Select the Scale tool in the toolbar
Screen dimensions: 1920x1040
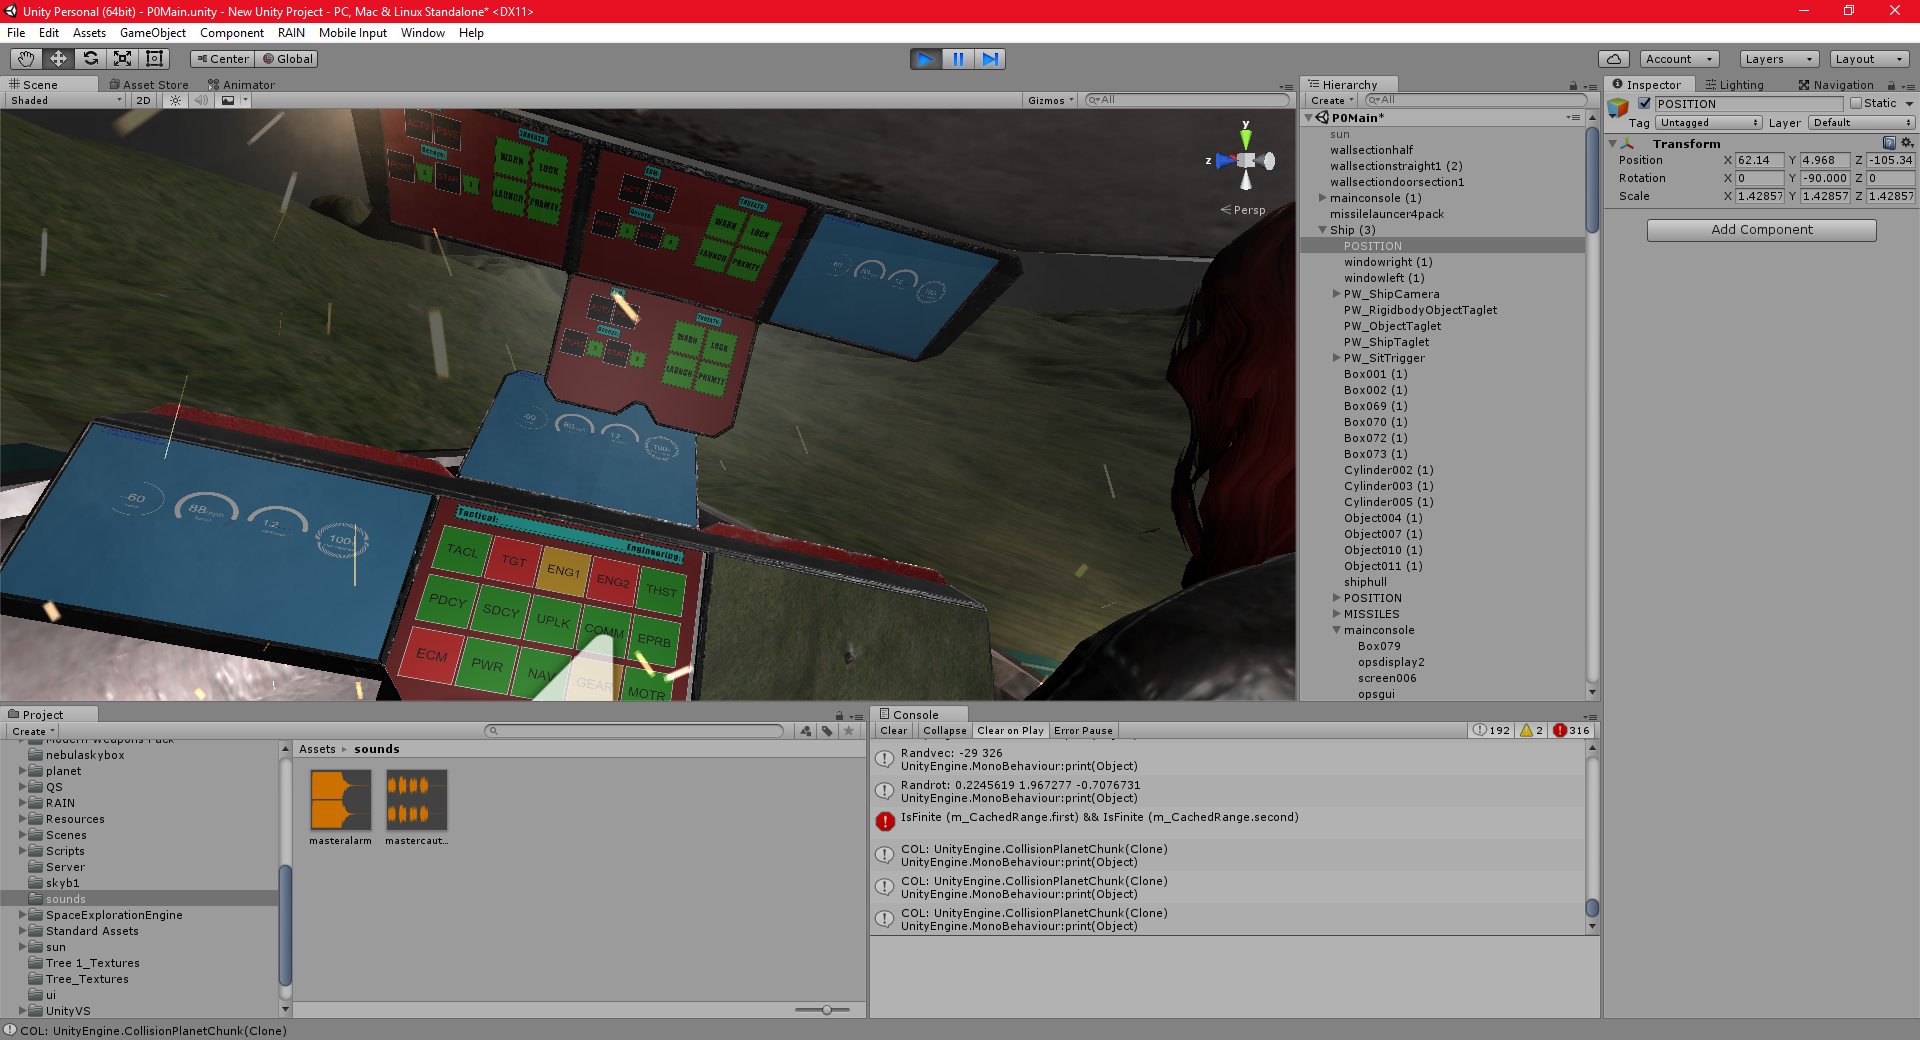point(122,59)
